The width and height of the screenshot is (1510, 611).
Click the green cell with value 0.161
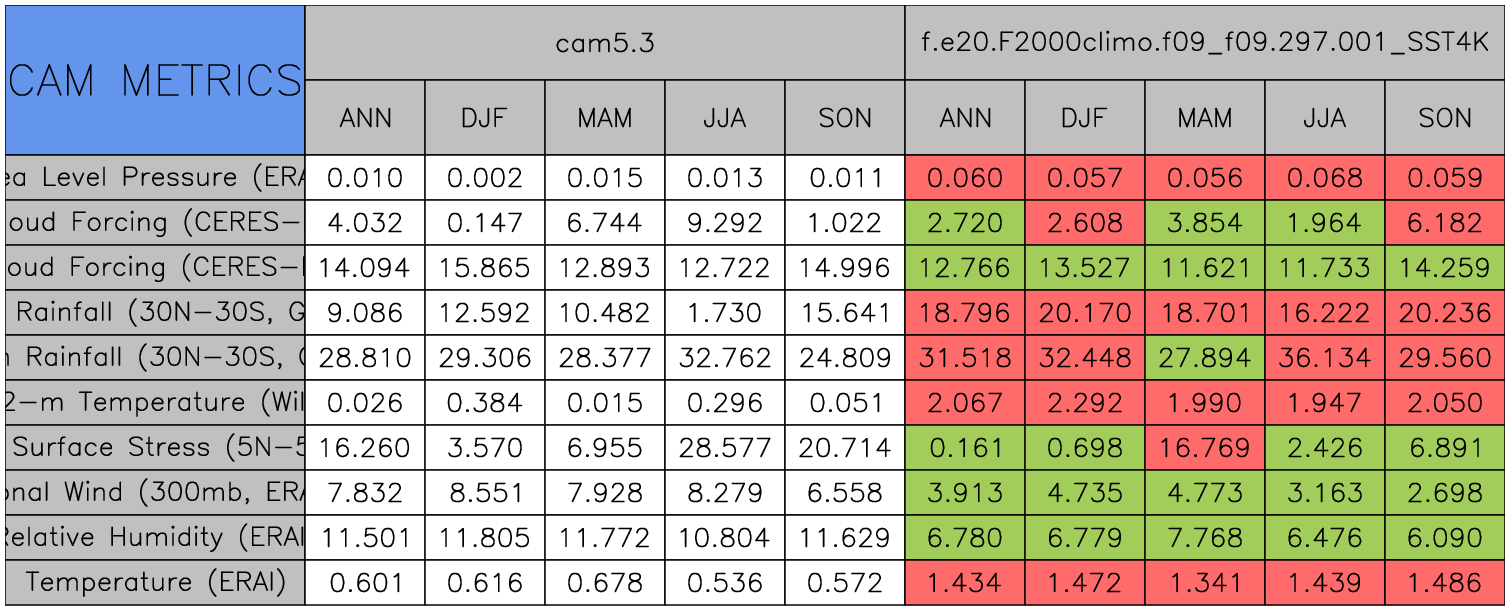(965, 448)
